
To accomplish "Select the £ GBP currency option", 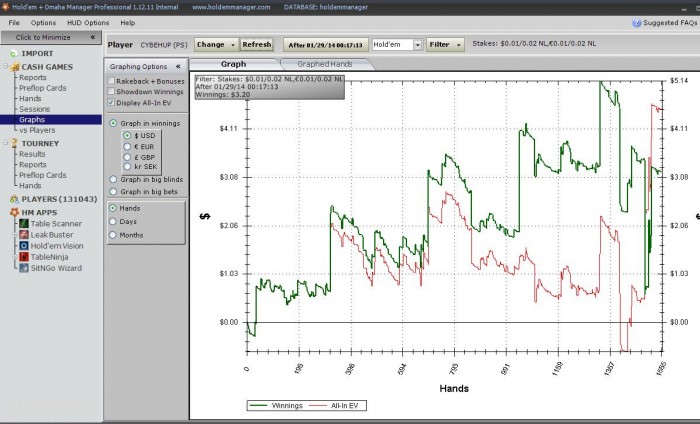I will click(127, 157).
